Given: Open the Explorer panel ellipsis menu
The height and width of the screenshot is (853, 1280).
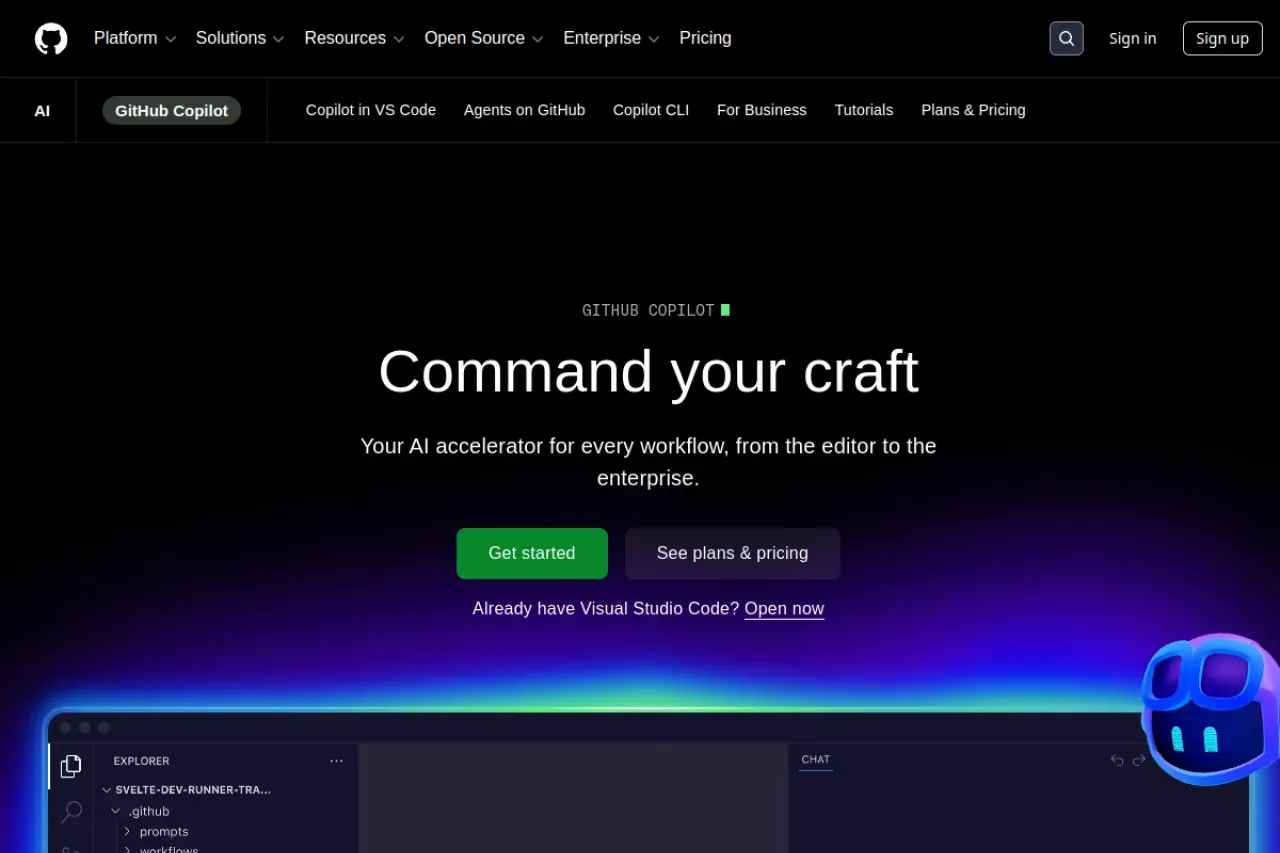Looking at the screenshot, I should 337,761.
